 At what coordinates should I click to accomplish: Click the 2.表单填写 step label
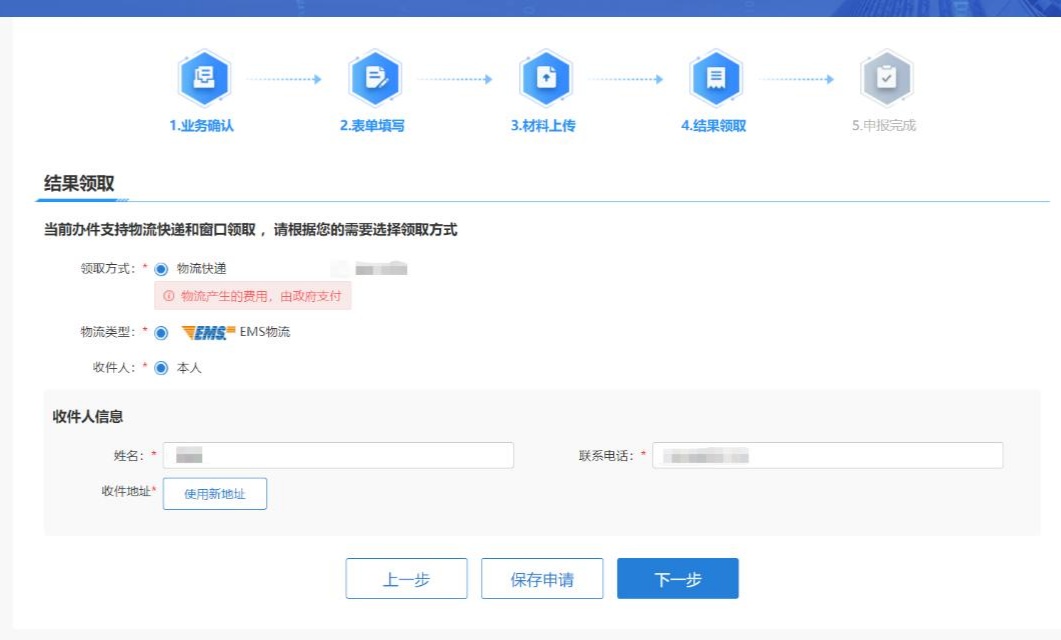[372, 126]
